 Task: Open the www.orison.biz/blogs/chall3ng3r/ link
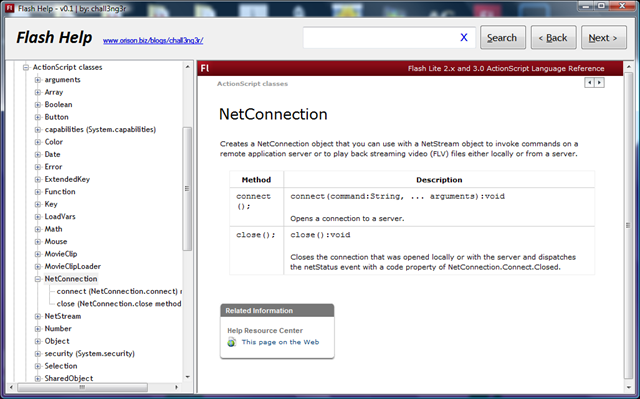[153, 40]
